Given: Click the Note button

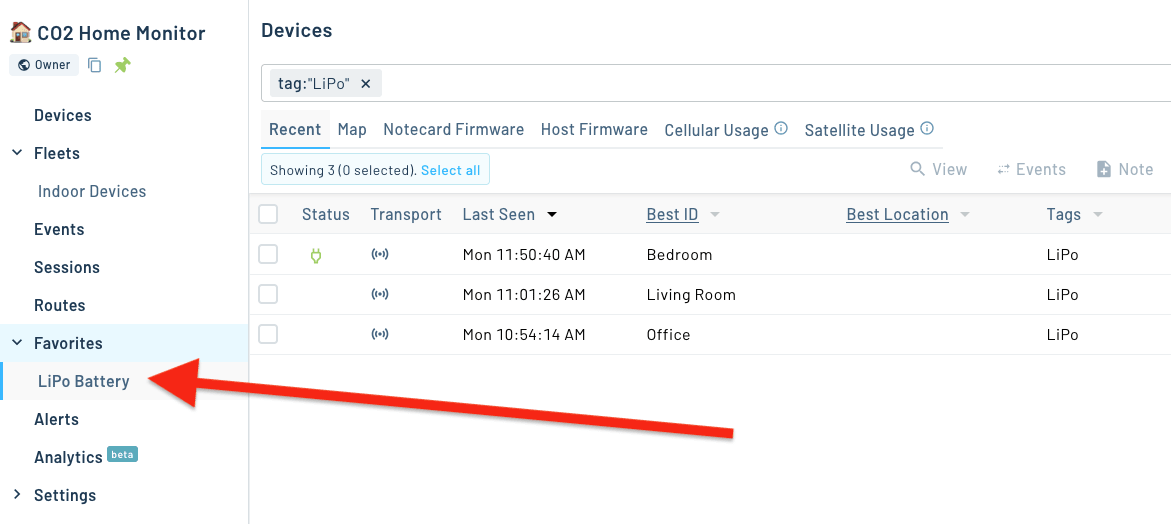Looking at the screenshot, I should pos(1125,169).
